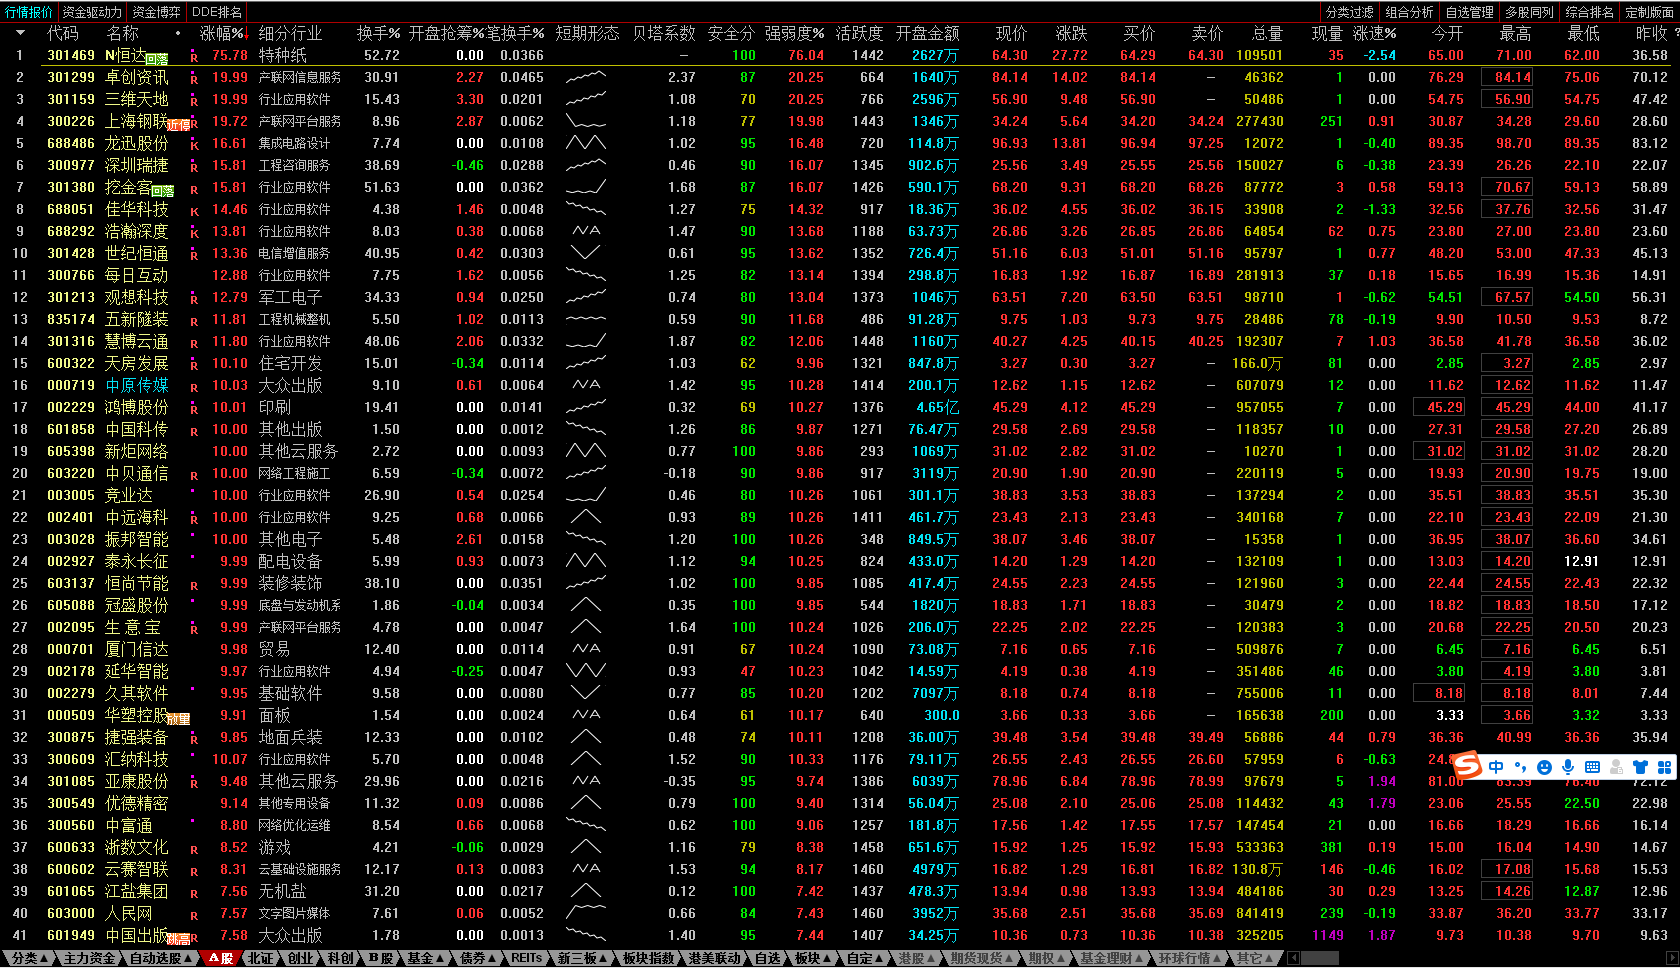The image size is (1680, 969).
Task: Click the 回落 tag on 挖金客 row
Action: (163, 191)
